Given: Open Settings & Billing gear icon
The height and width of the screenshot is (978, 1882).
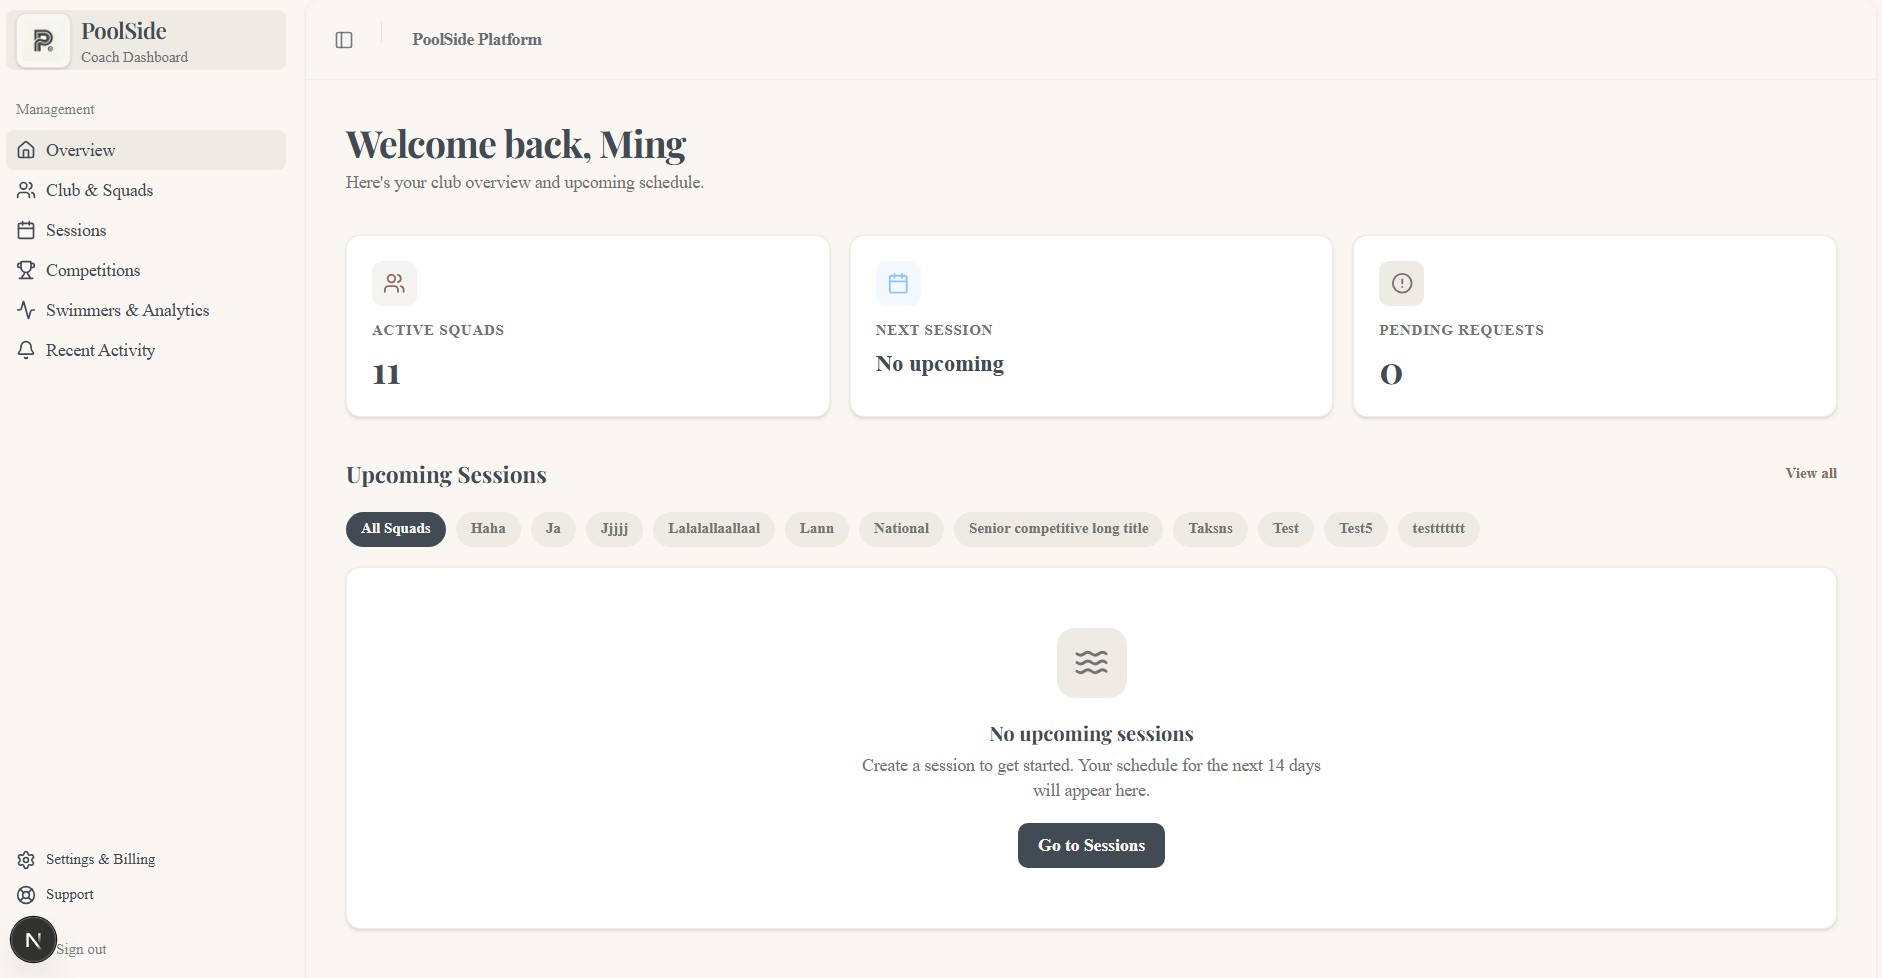Looking at the screenshot, I should coord(26,860).
